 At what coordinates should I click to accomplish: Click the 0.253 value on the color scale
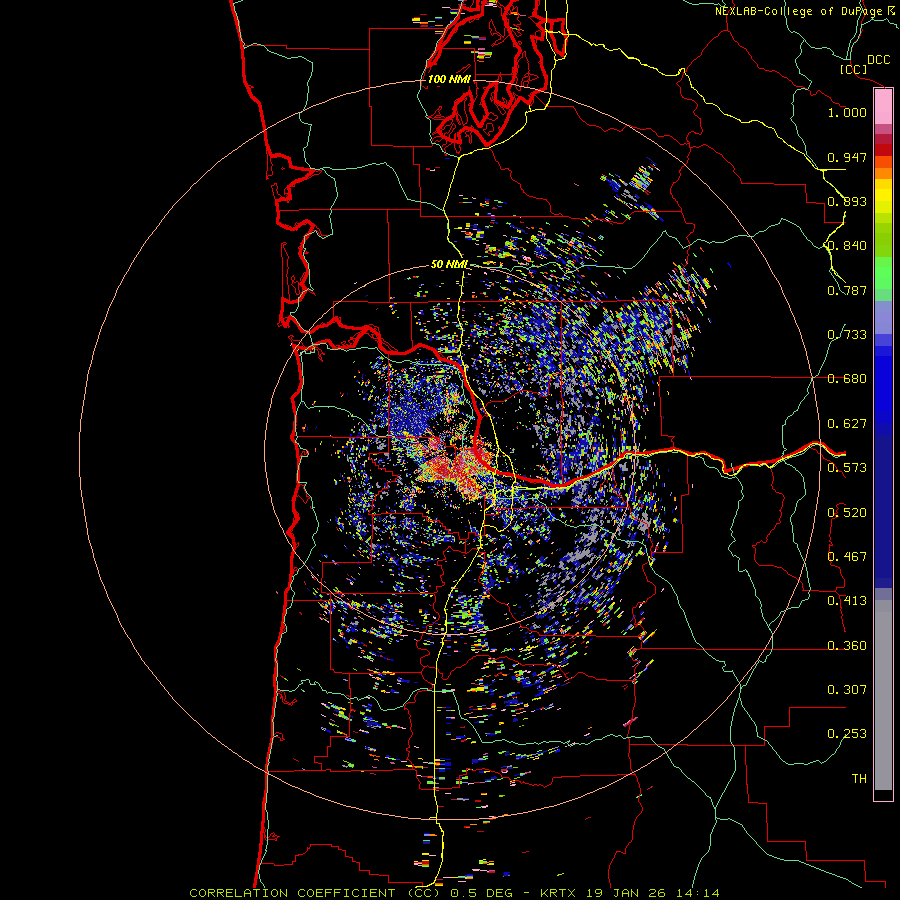tap(847, 734)
